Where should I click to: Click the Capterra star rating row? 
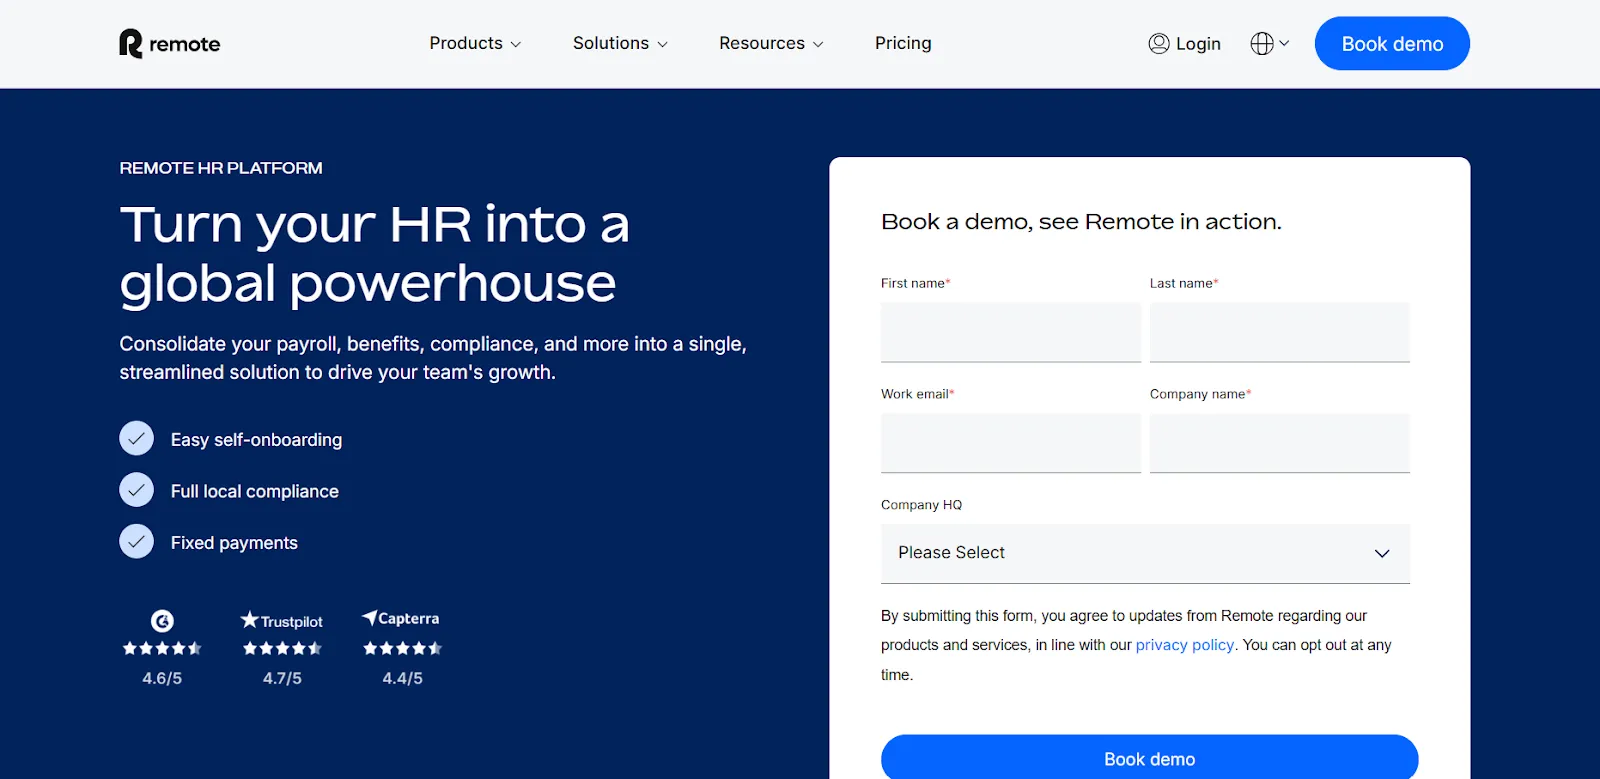coord(402,648)
